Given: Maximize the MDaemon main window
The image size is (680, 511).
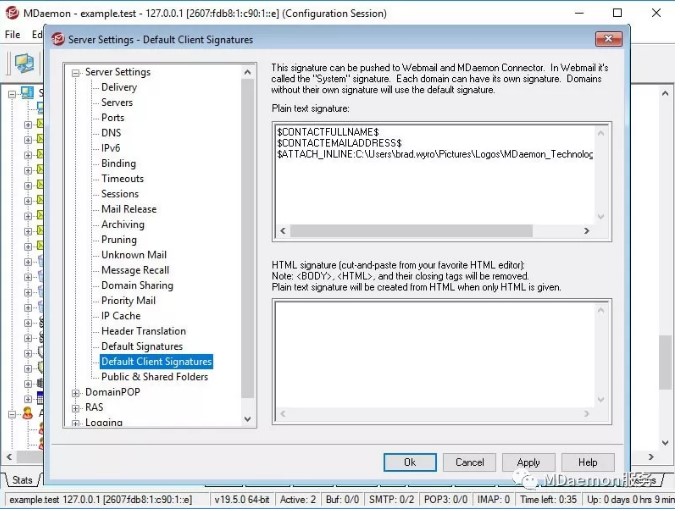Looking at the screenshot, I should [x=617, y=13].
